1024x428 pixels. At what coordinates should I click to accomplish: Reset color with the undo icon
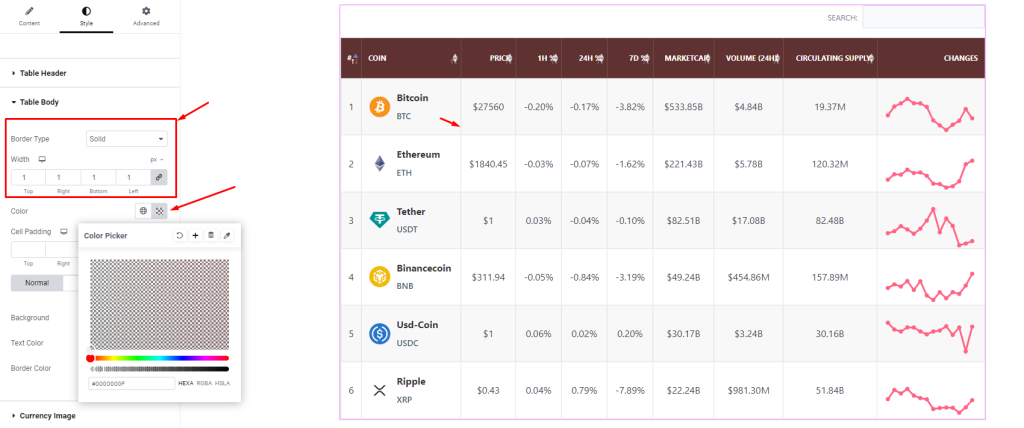click(179, 235)
